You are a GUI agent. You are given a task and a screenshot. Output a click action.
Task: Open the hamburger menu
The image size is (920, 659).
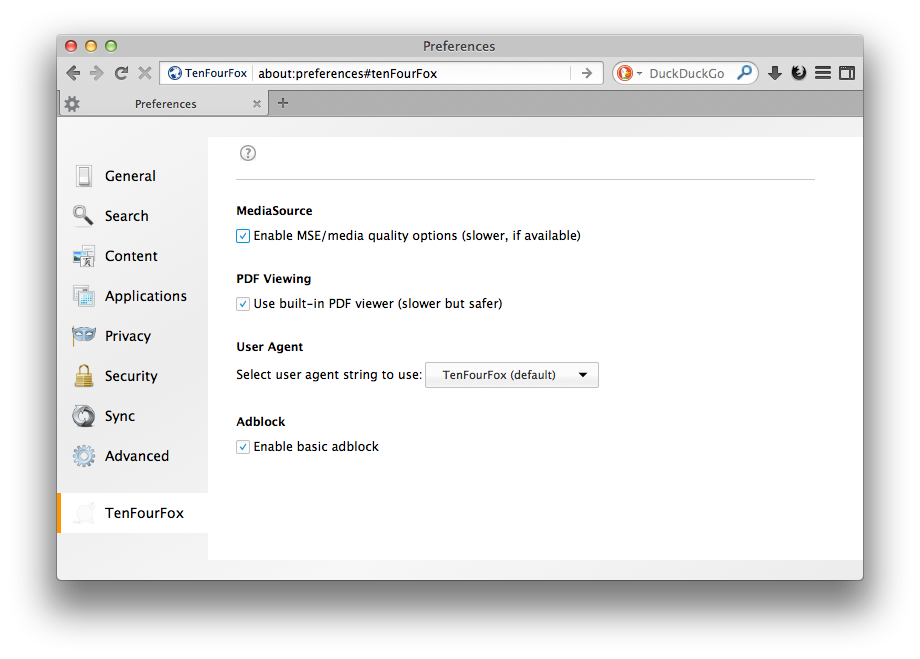coord(823,73)
